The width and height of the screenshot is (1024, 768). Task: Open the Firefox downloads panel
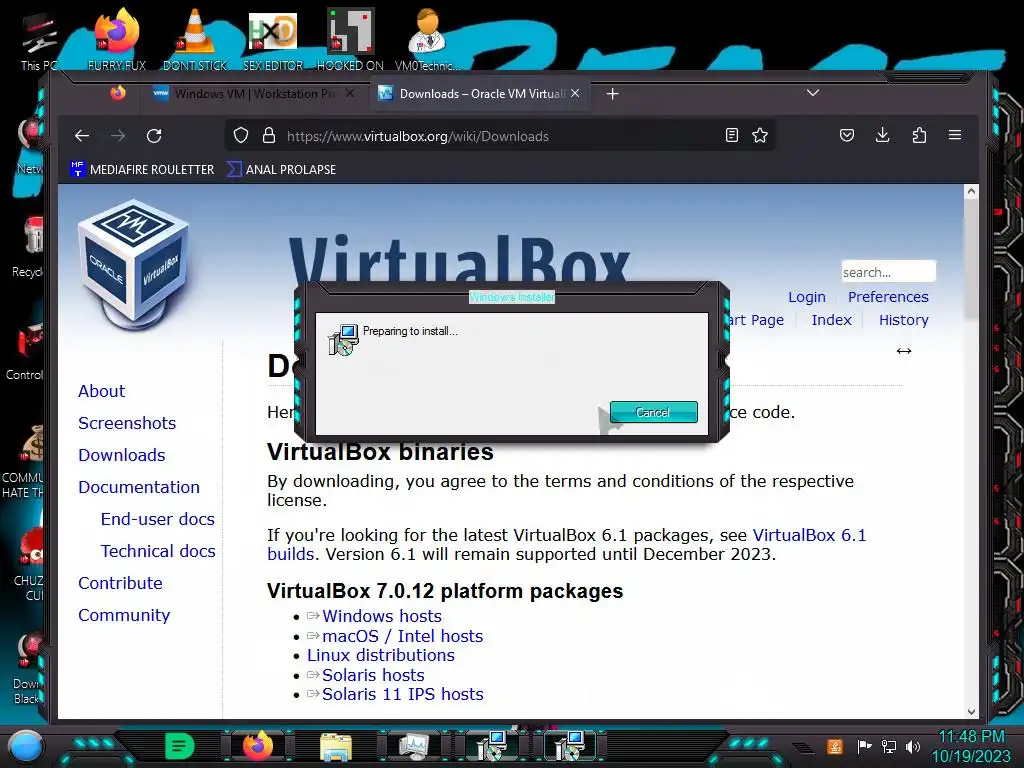click(x=882, y=135)
